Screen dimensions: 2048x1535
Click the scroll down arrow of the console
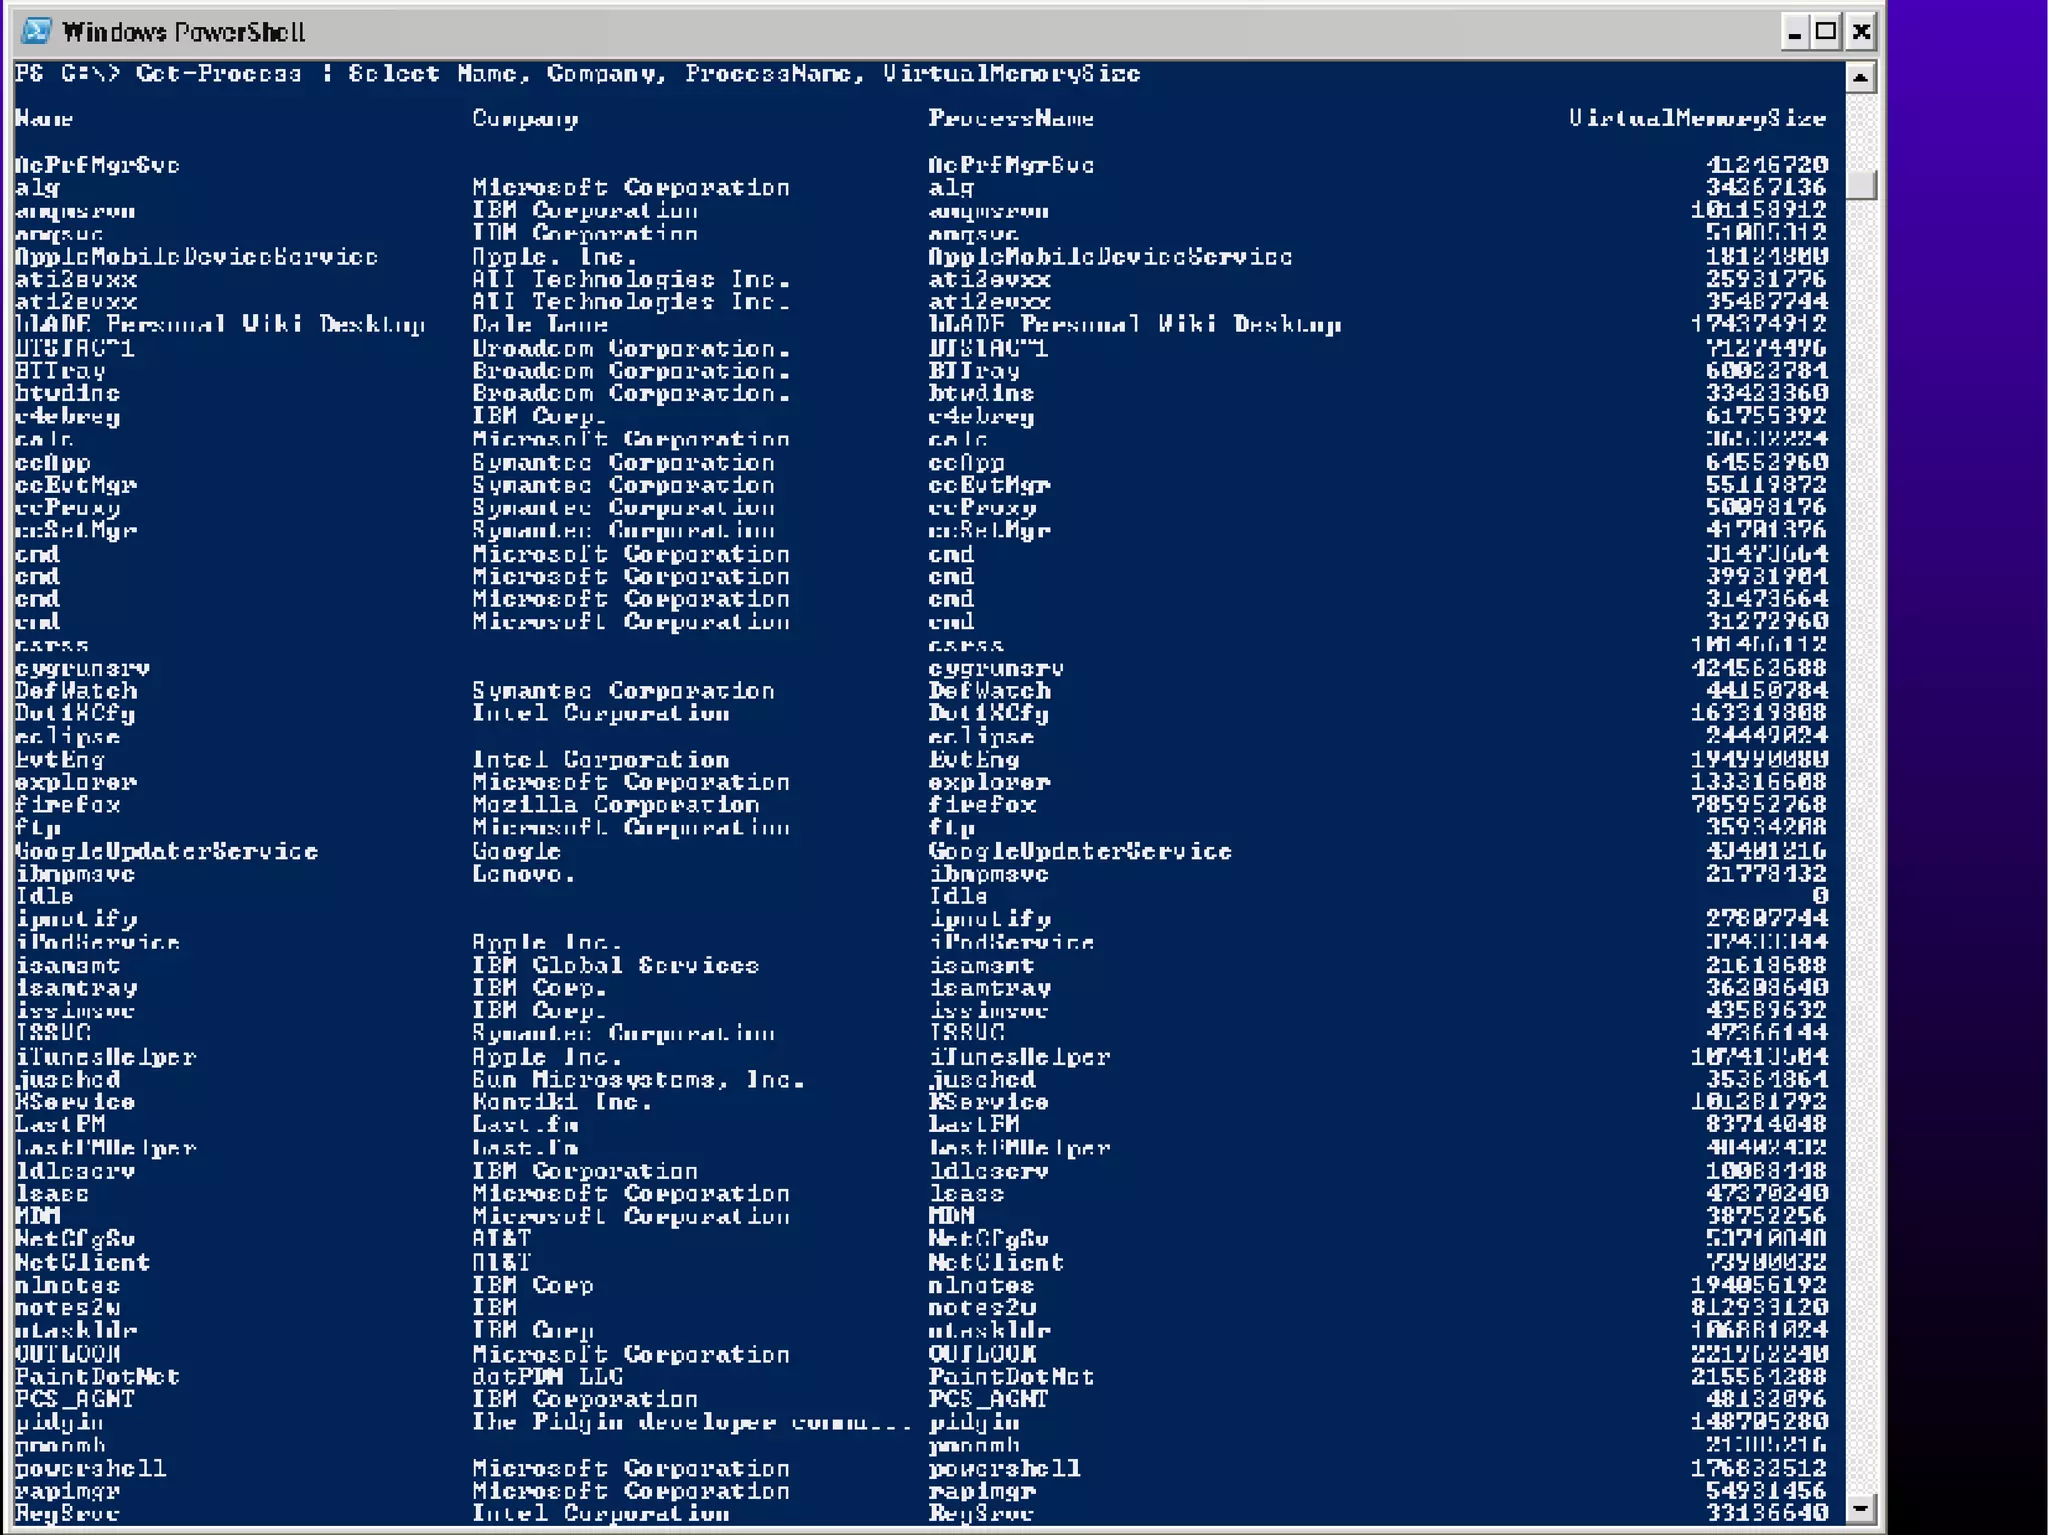pyautogui.click(x=1860, y=1507)
